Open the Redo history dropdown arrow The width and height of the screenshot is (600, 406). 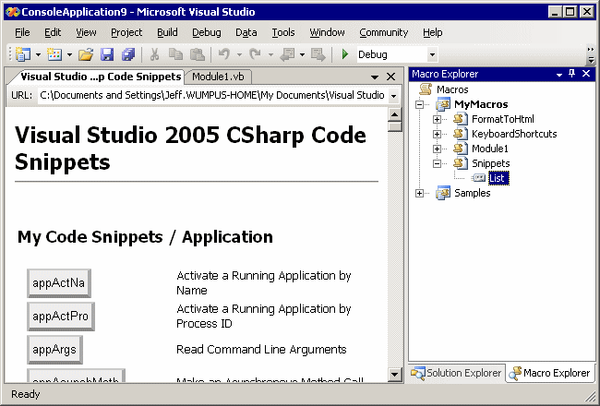(x=270, y=55)
